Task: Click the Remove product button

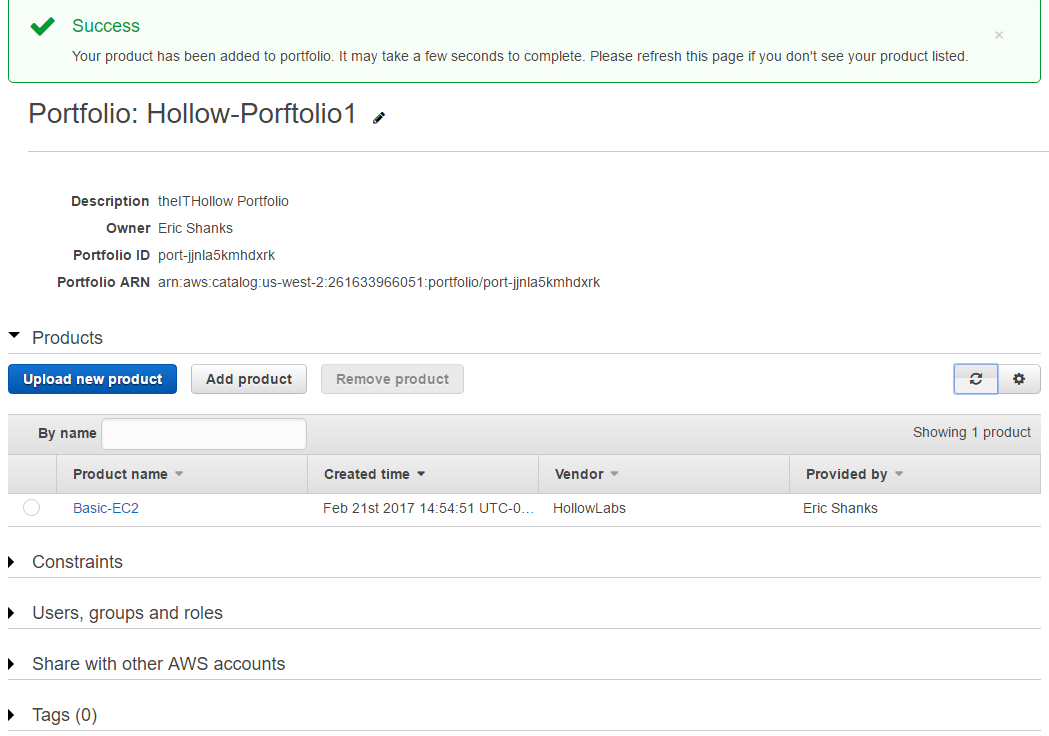Action: coord(392,379)
